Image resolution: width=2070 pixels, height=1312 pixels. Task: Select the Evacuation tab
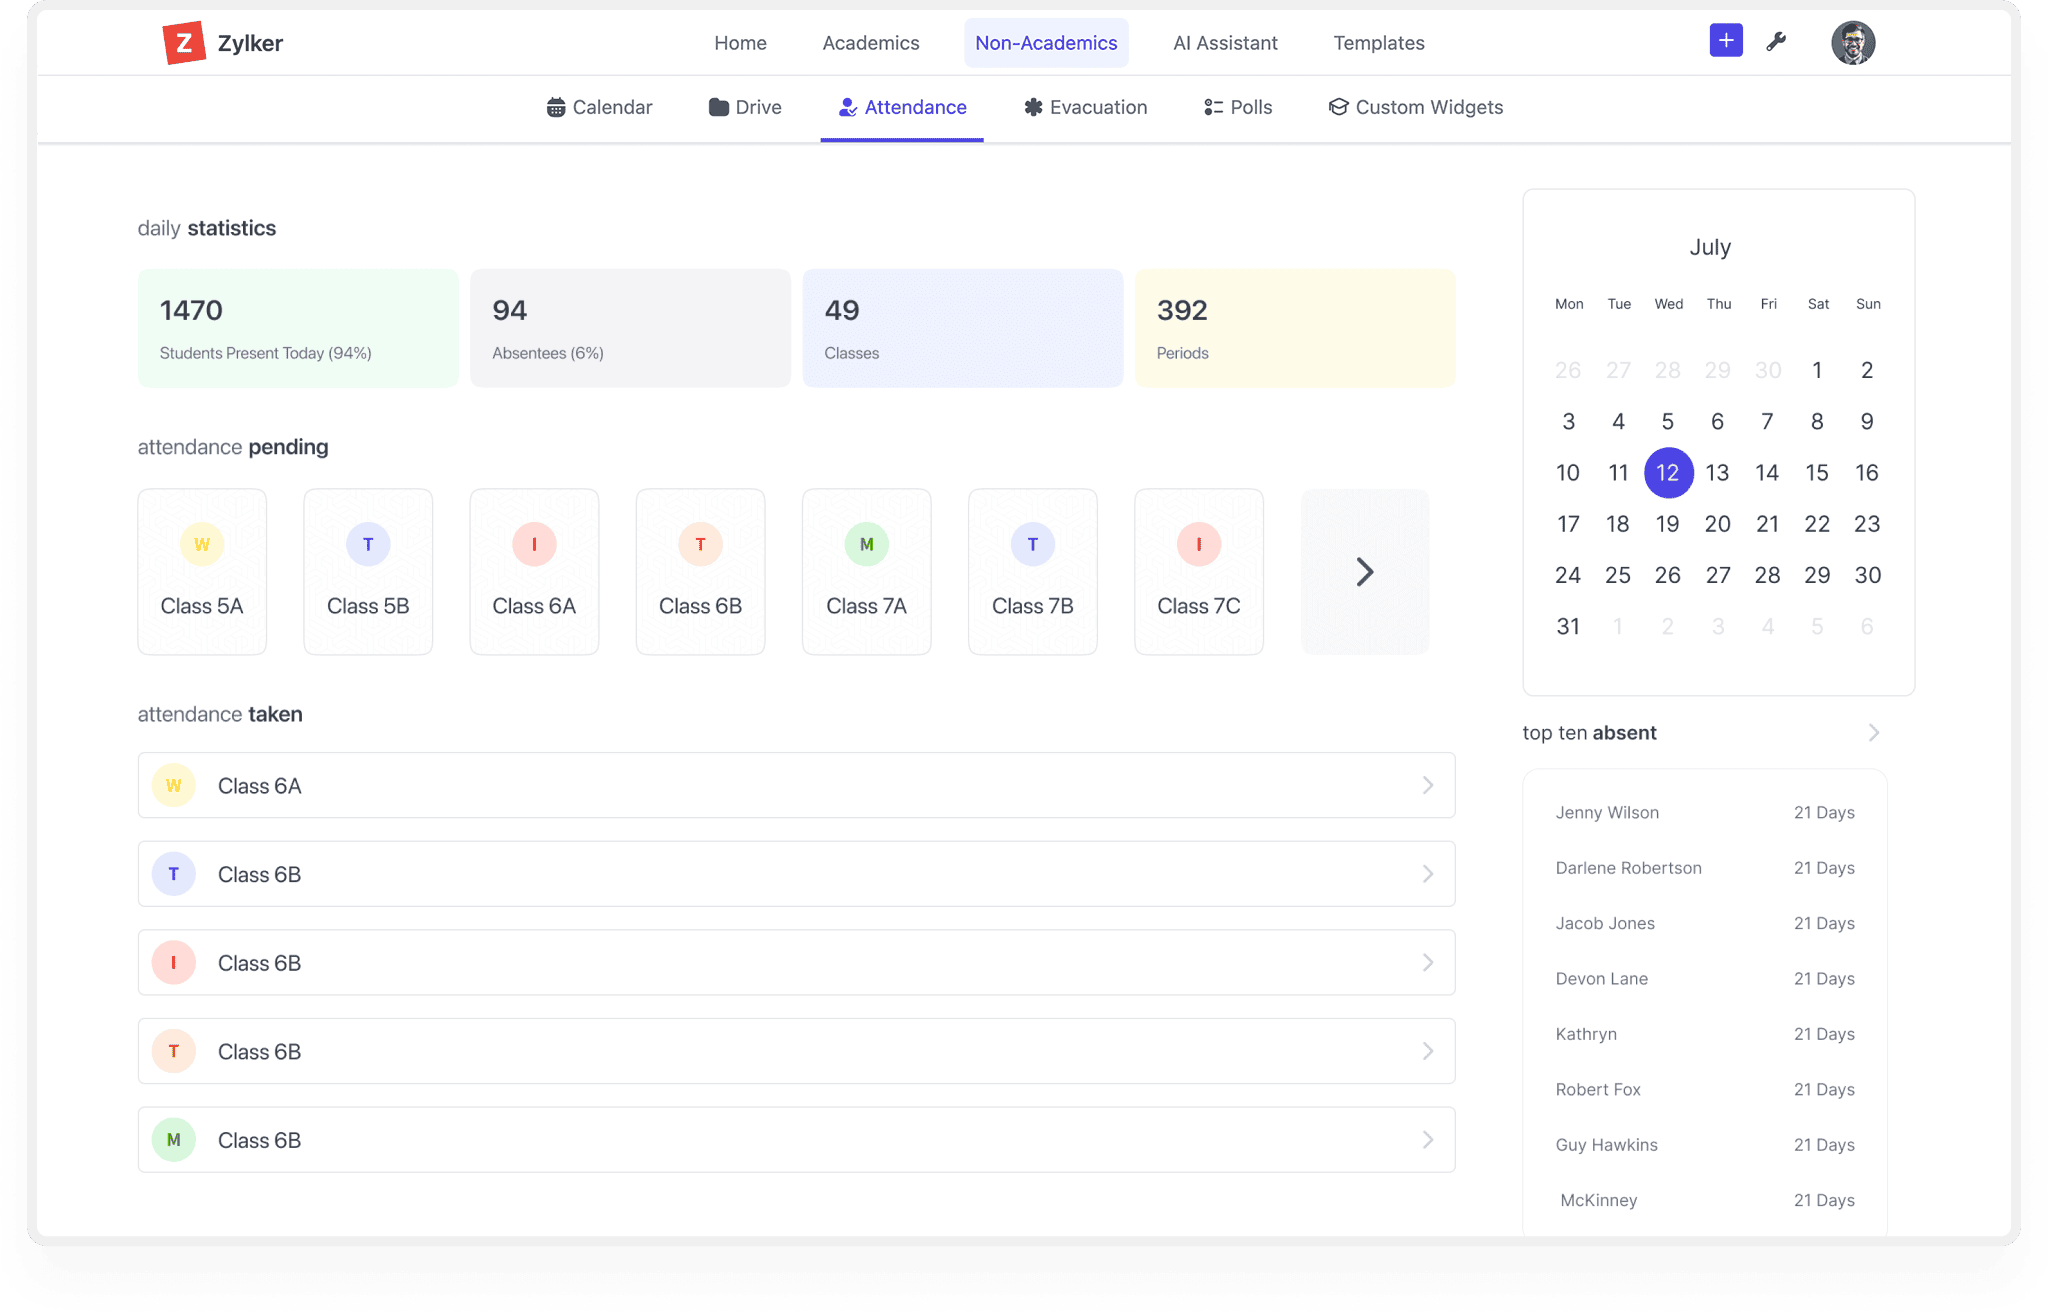coord(1085,107)
